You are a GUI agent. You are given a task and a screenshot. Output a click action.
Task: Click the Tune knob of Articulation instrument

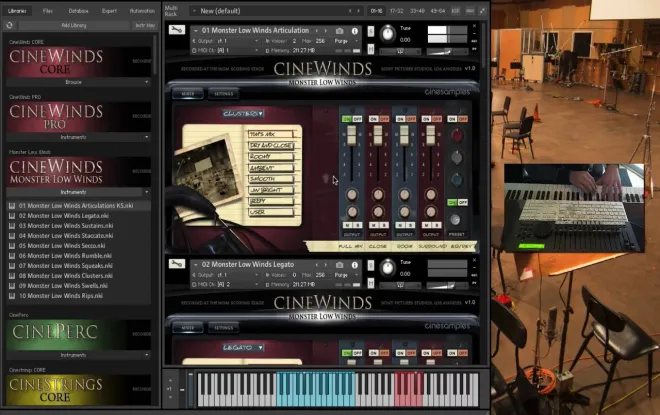click(387, 34)
